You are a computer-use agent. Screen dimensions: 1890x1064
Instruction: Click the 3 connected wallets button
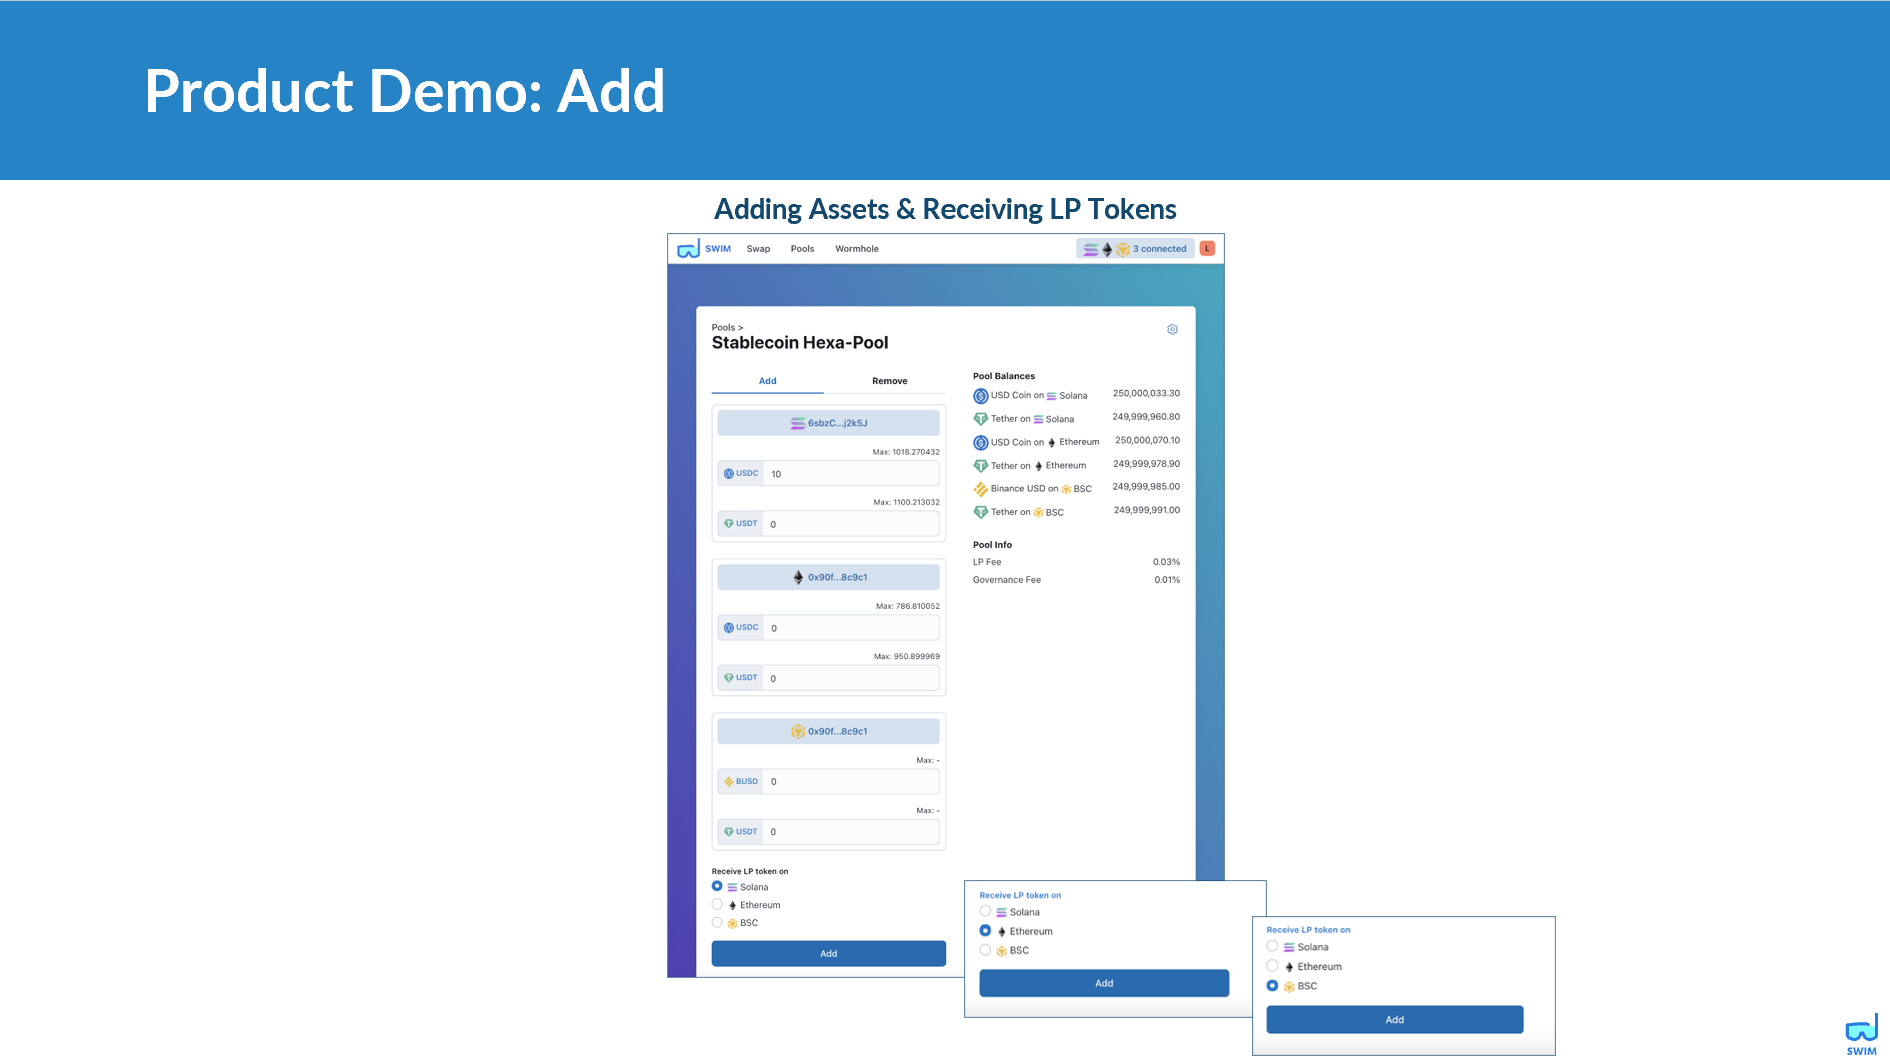1135,249
